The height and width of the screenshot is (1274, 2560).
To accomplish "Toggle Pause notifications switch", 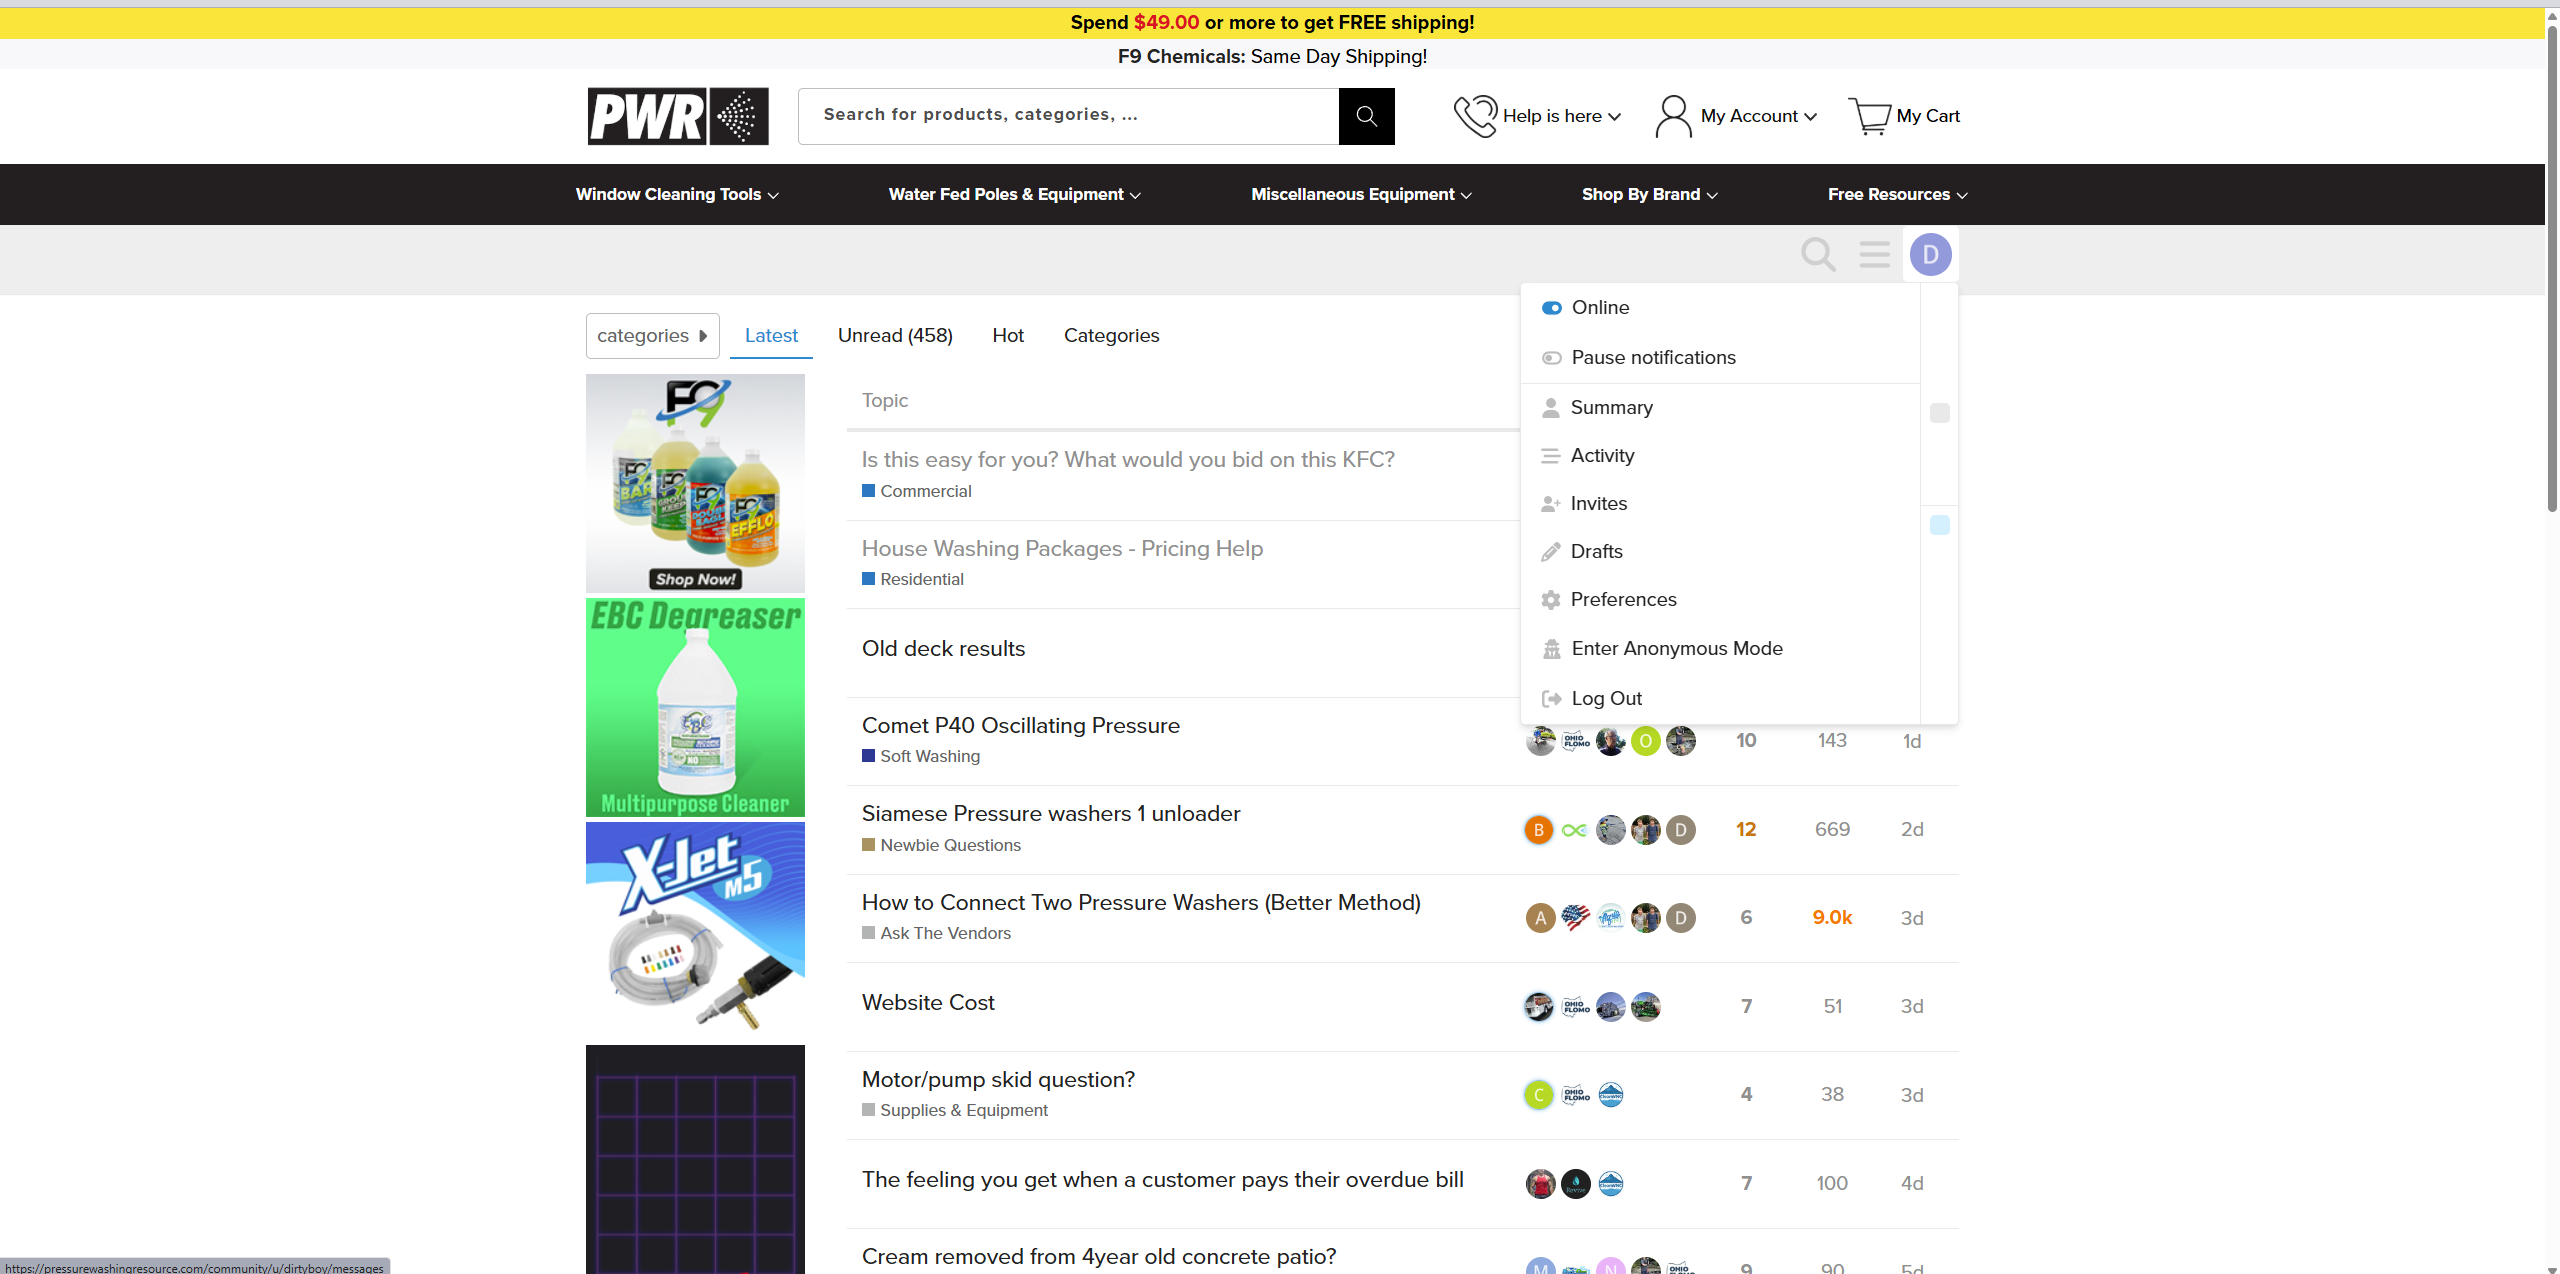I will pyautogui.click(x=1551, y=358).
